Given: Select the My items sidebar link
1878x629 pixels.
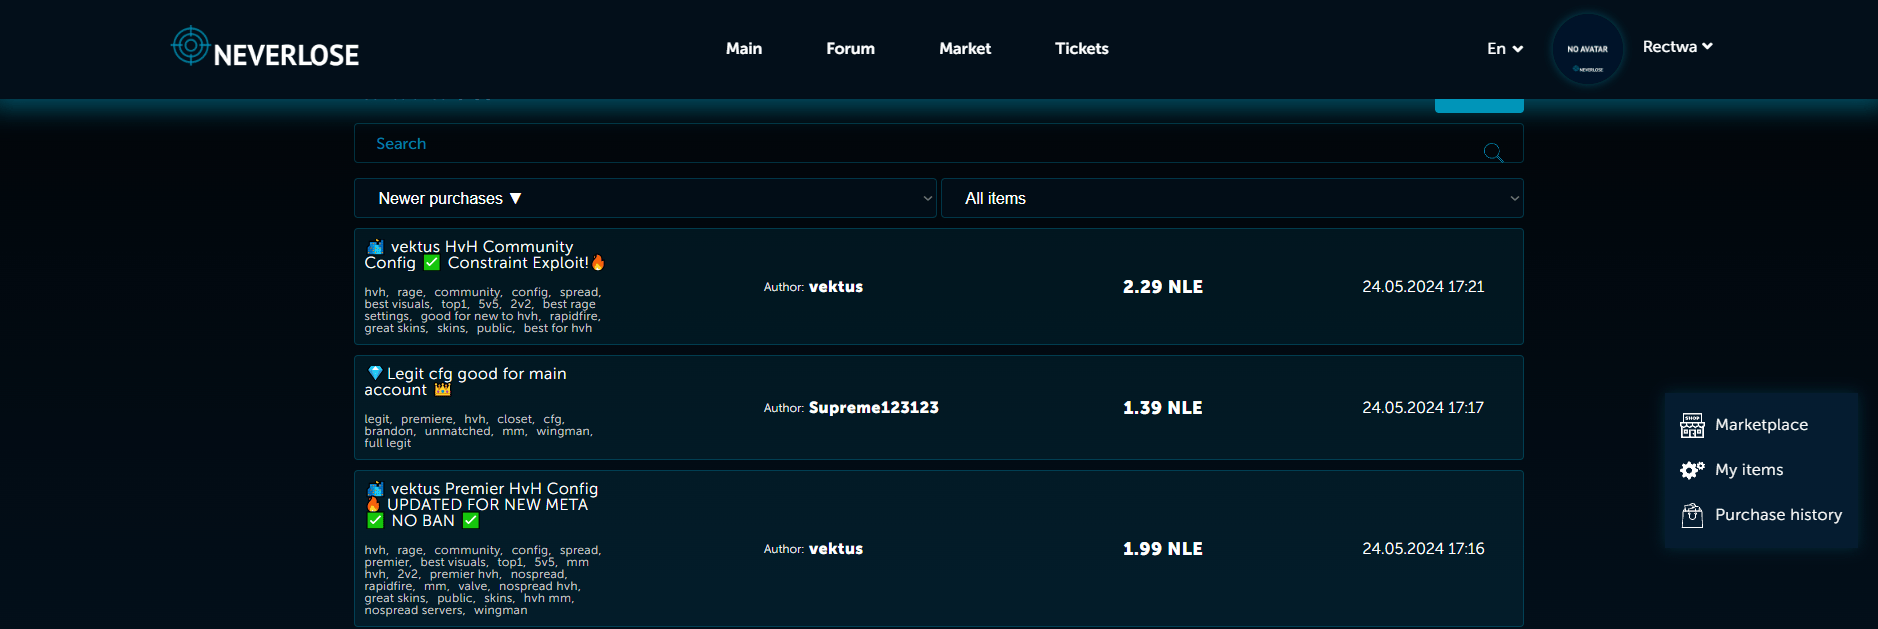Looking at the screenshot, I should (1749, 469).
